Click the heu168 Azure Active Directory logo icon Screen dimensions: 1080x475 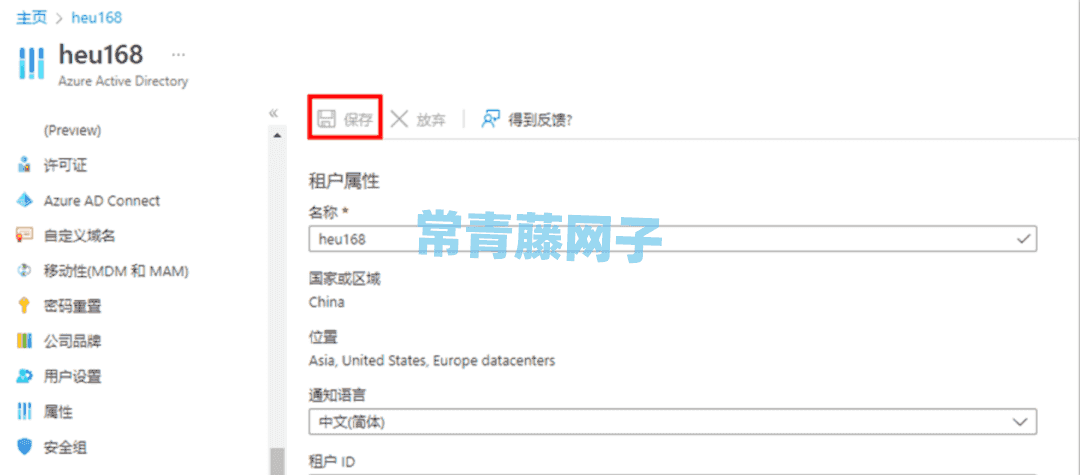(30, 63)
